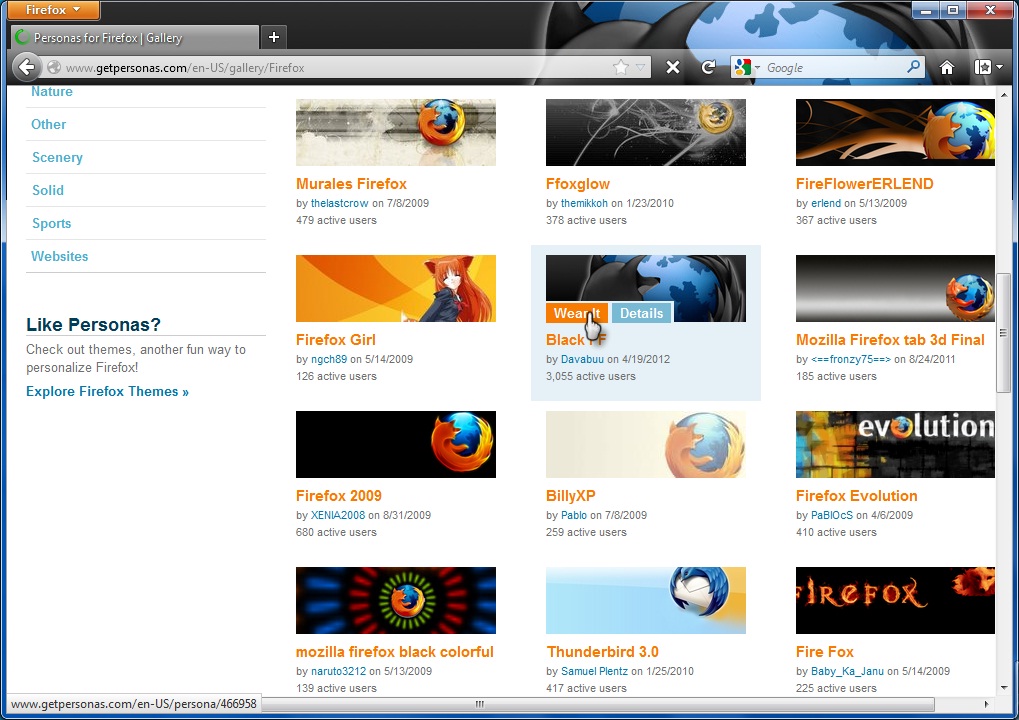
Task: Stop page loading with the X button
Action: [x=673, y=67]
